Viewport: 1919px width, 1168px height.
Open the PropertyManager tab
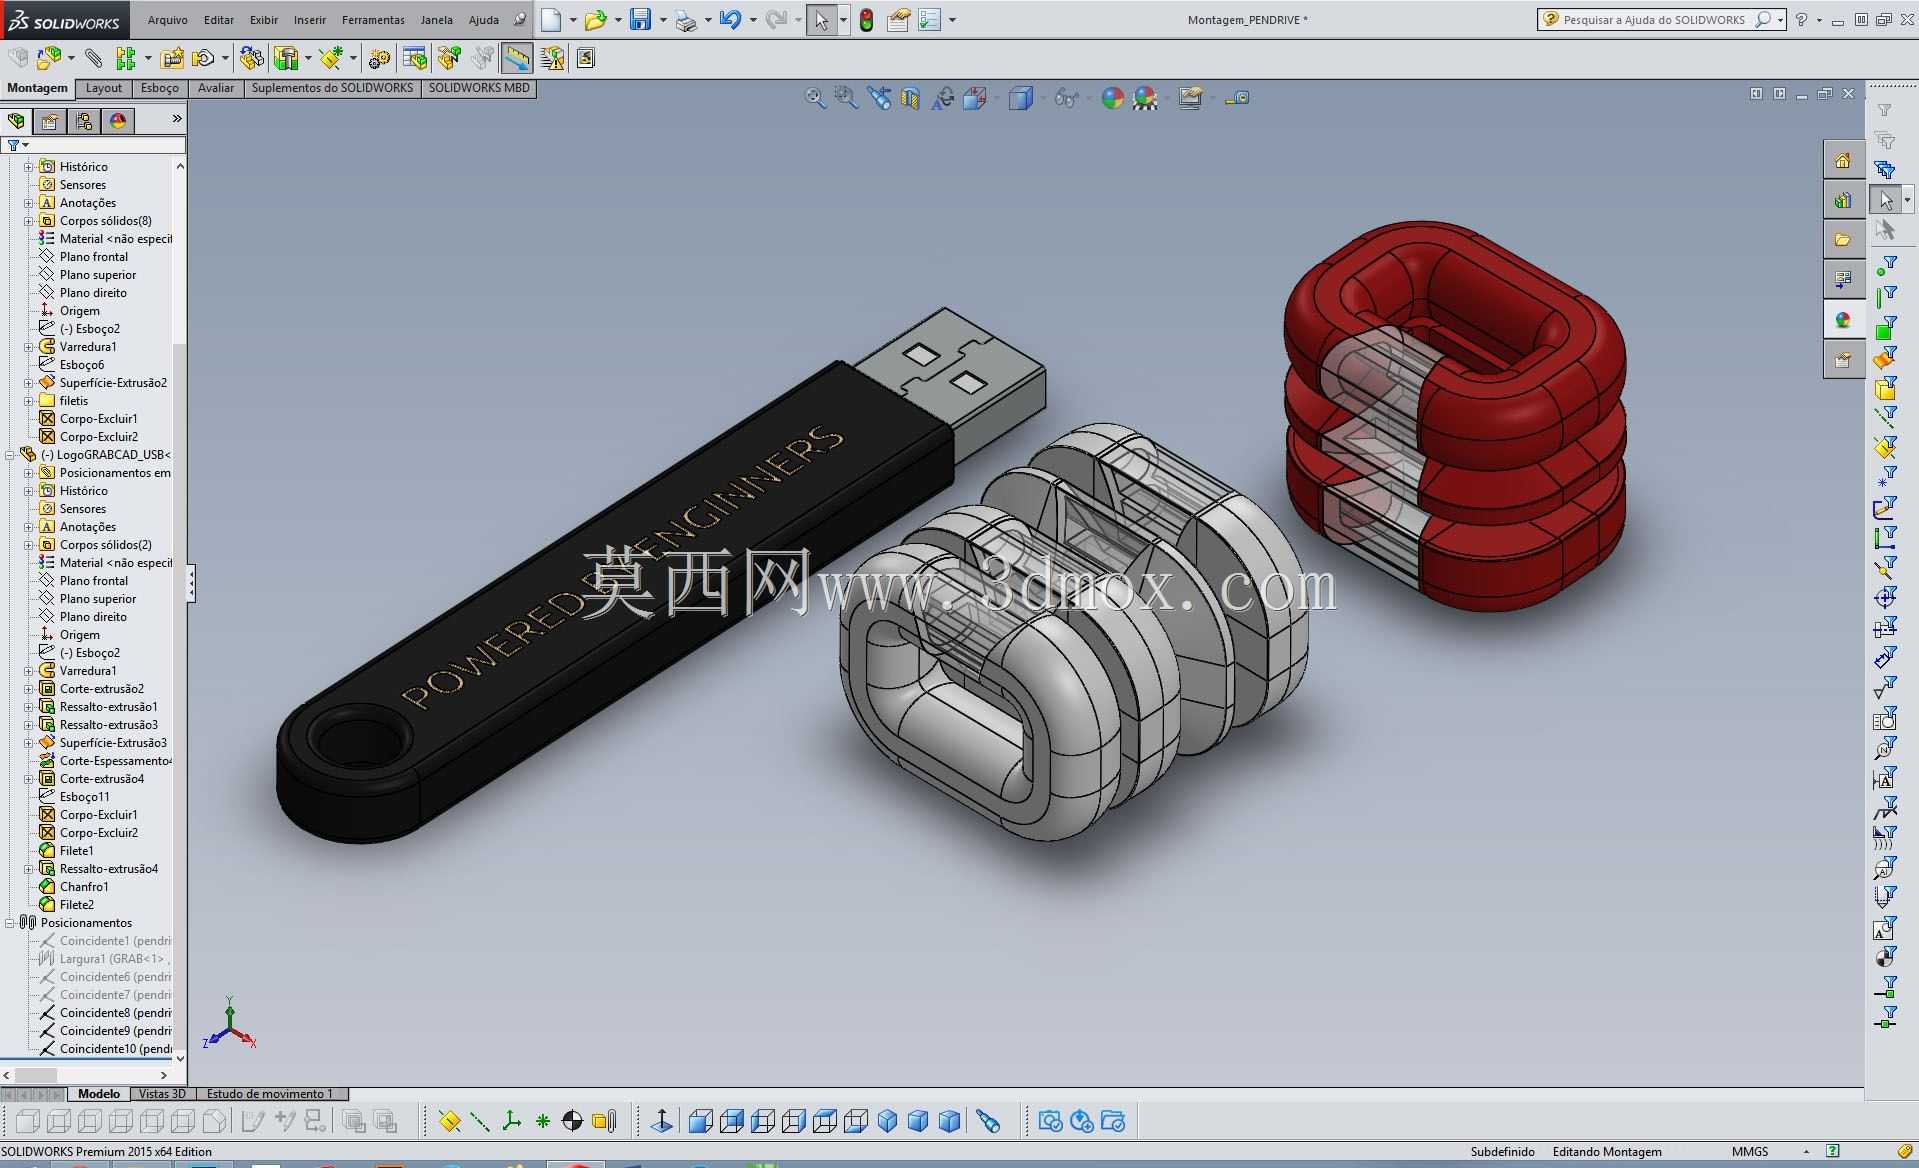pos(50,121)
